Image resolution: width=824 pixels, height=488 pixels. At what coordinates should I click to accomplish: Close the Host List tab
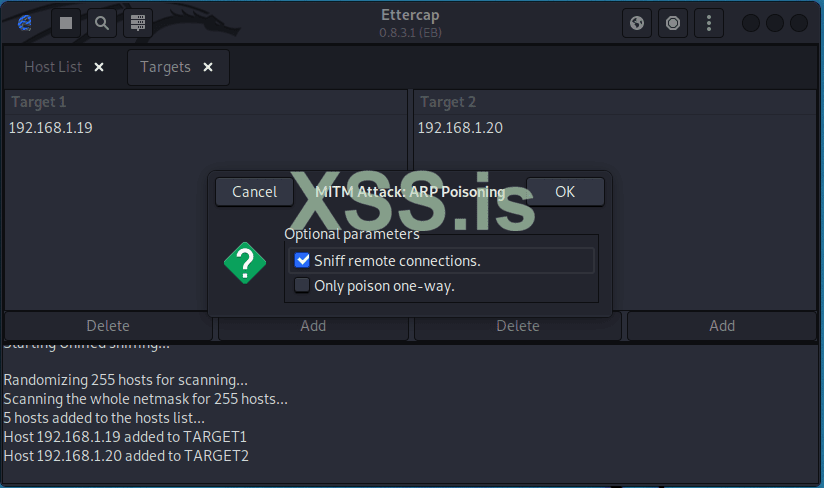(x=99, y=67)
